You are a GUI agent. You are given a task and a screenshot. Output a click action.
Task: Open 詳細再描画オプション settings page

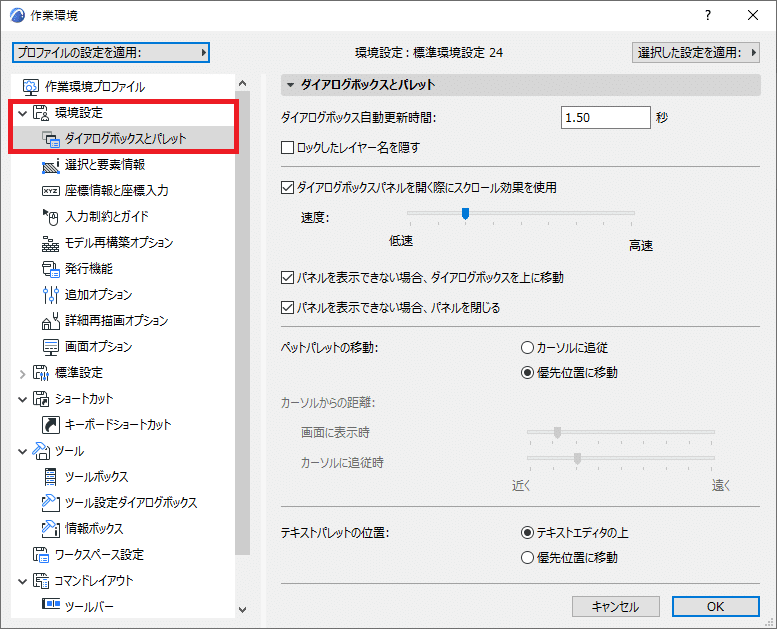click(x=117, y=321)
